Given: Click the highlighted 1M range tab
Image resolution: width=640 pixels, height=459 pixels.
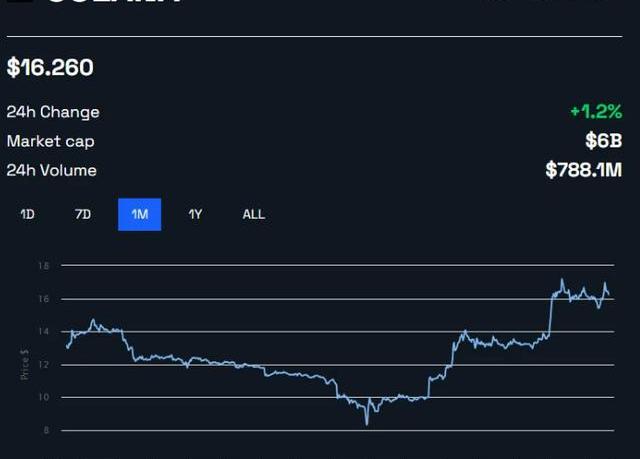Looking at the screenshot, I should click(139, 214).
